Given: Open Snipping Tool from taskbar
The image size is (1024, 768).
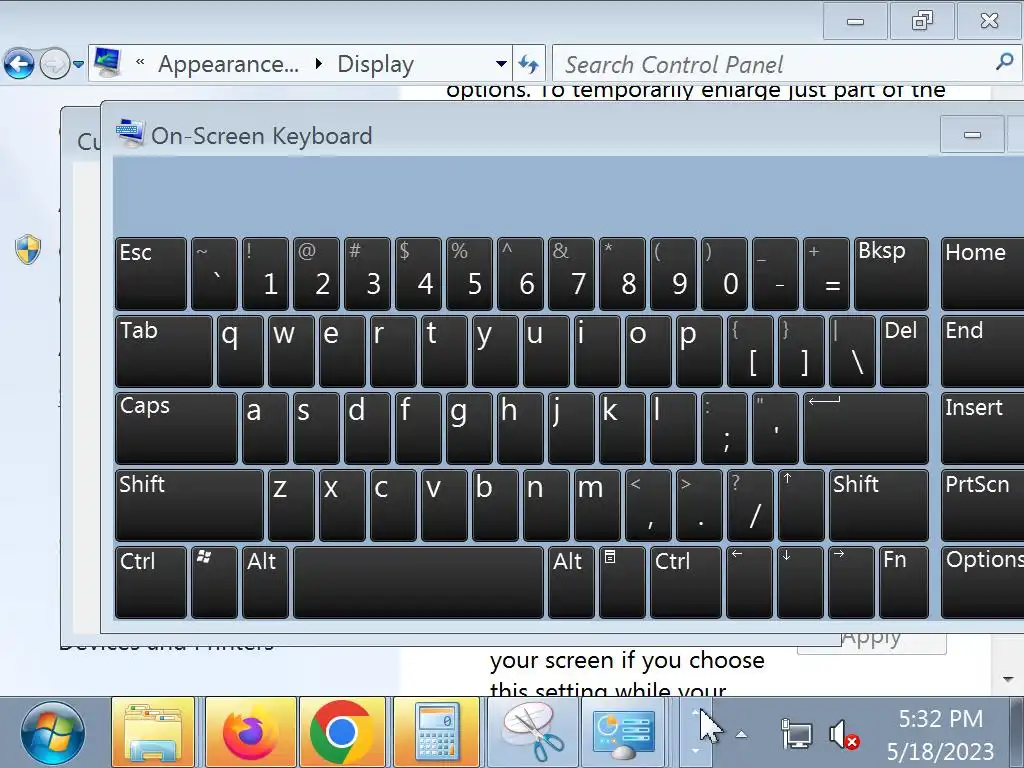Looking at the screenshot, I should [x=533, y=733].
